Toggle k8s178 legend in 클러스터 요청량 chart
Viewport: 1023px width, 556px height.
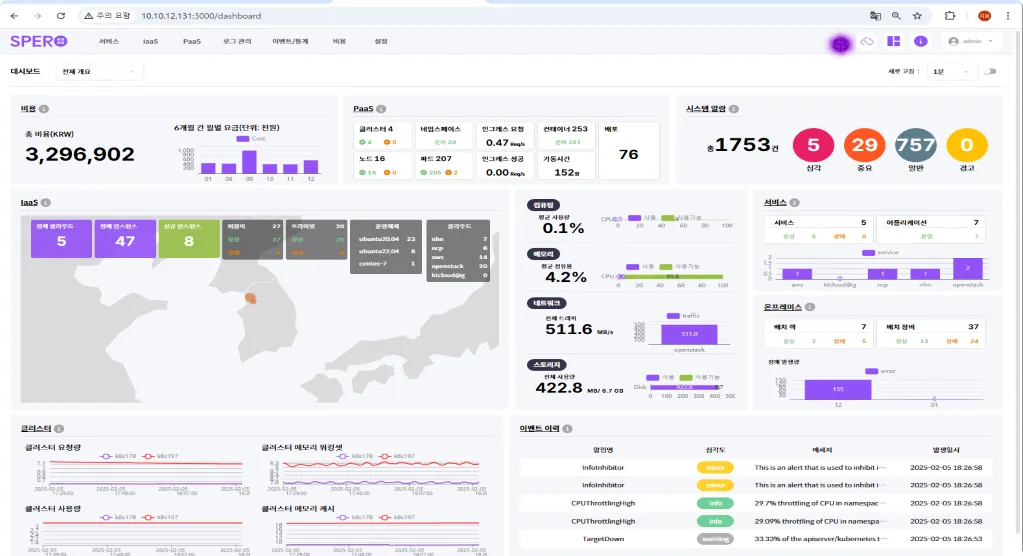118,456
